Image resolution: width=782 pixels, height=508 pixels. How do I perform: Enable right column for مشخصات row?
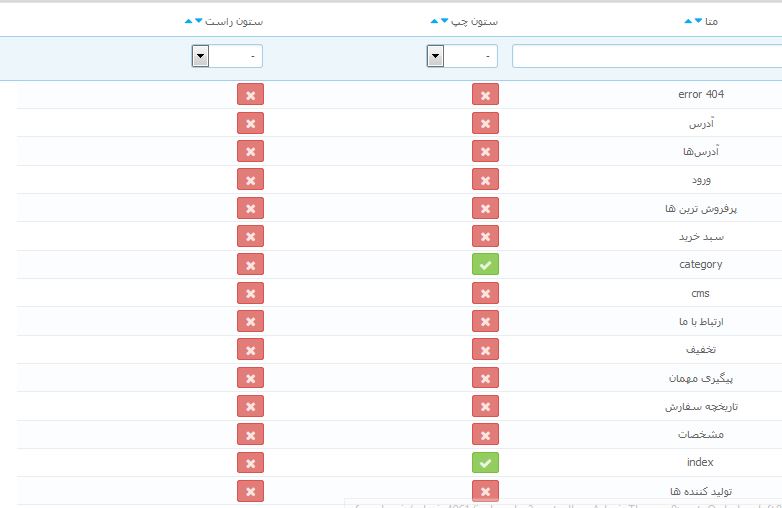(x=250, y=435)
